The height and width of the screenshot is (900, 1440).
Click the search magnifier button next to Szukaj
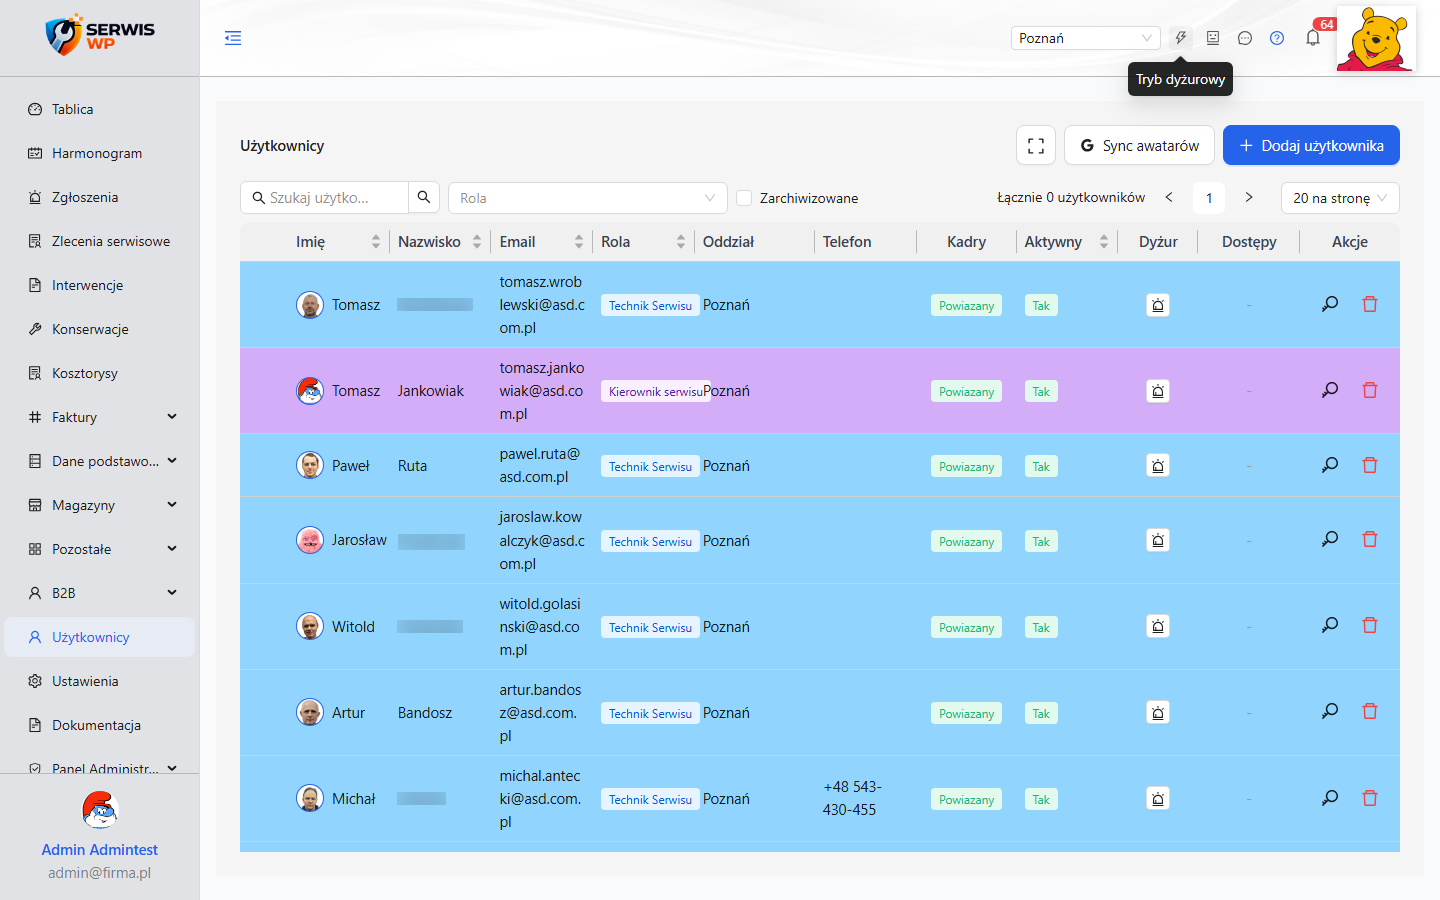424,198
